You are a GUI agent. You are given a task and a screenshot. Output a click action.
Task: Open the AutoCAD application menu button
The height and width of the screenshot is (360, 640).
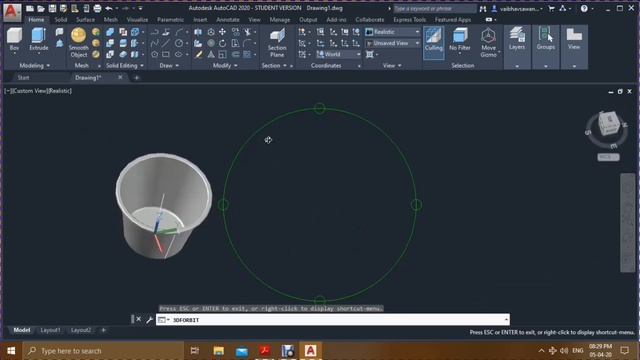coord(11,12)
